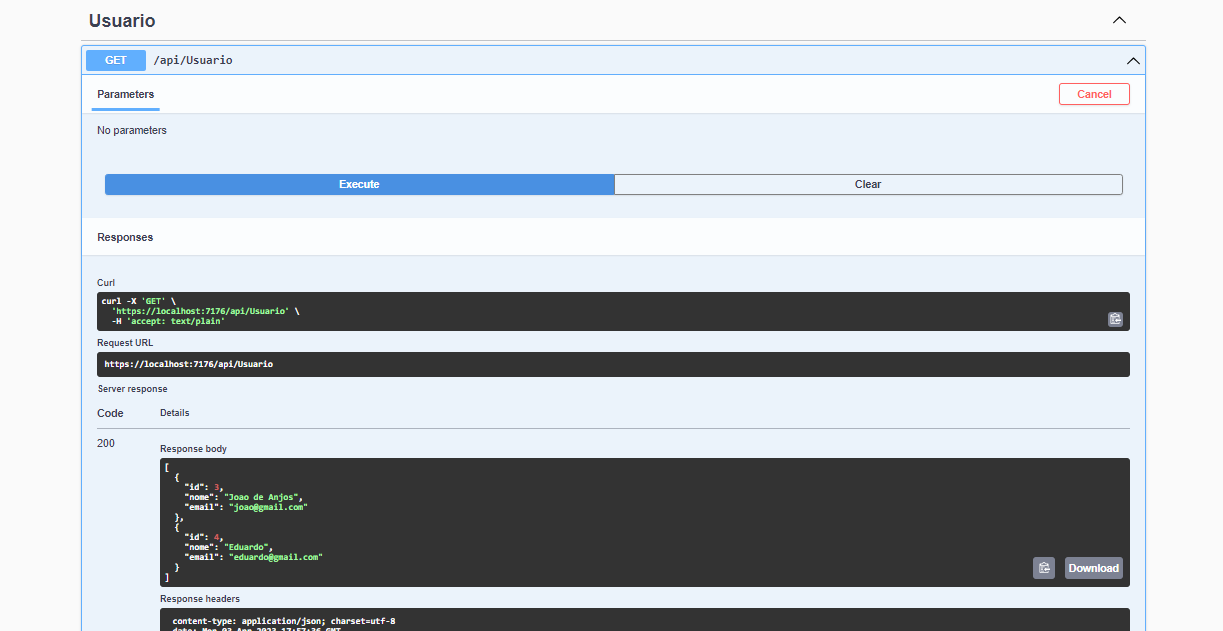
Task: Select the Usuario section heading
Action: pyautogui.click(x=122, y=20)
